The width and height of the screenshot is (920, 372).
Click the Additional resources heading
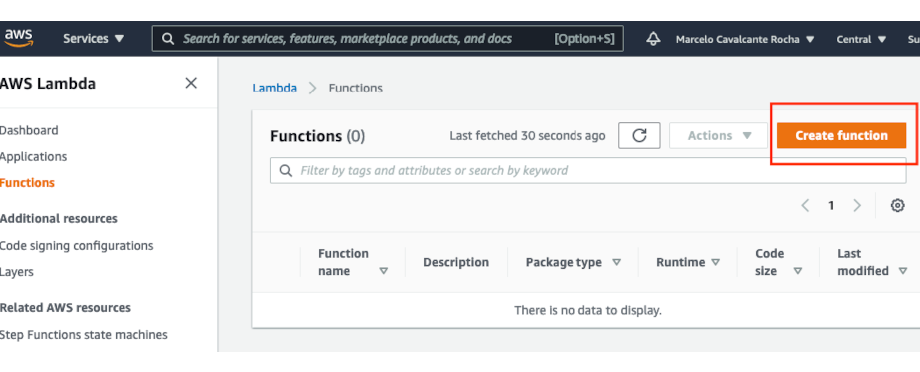coord(59,219)
